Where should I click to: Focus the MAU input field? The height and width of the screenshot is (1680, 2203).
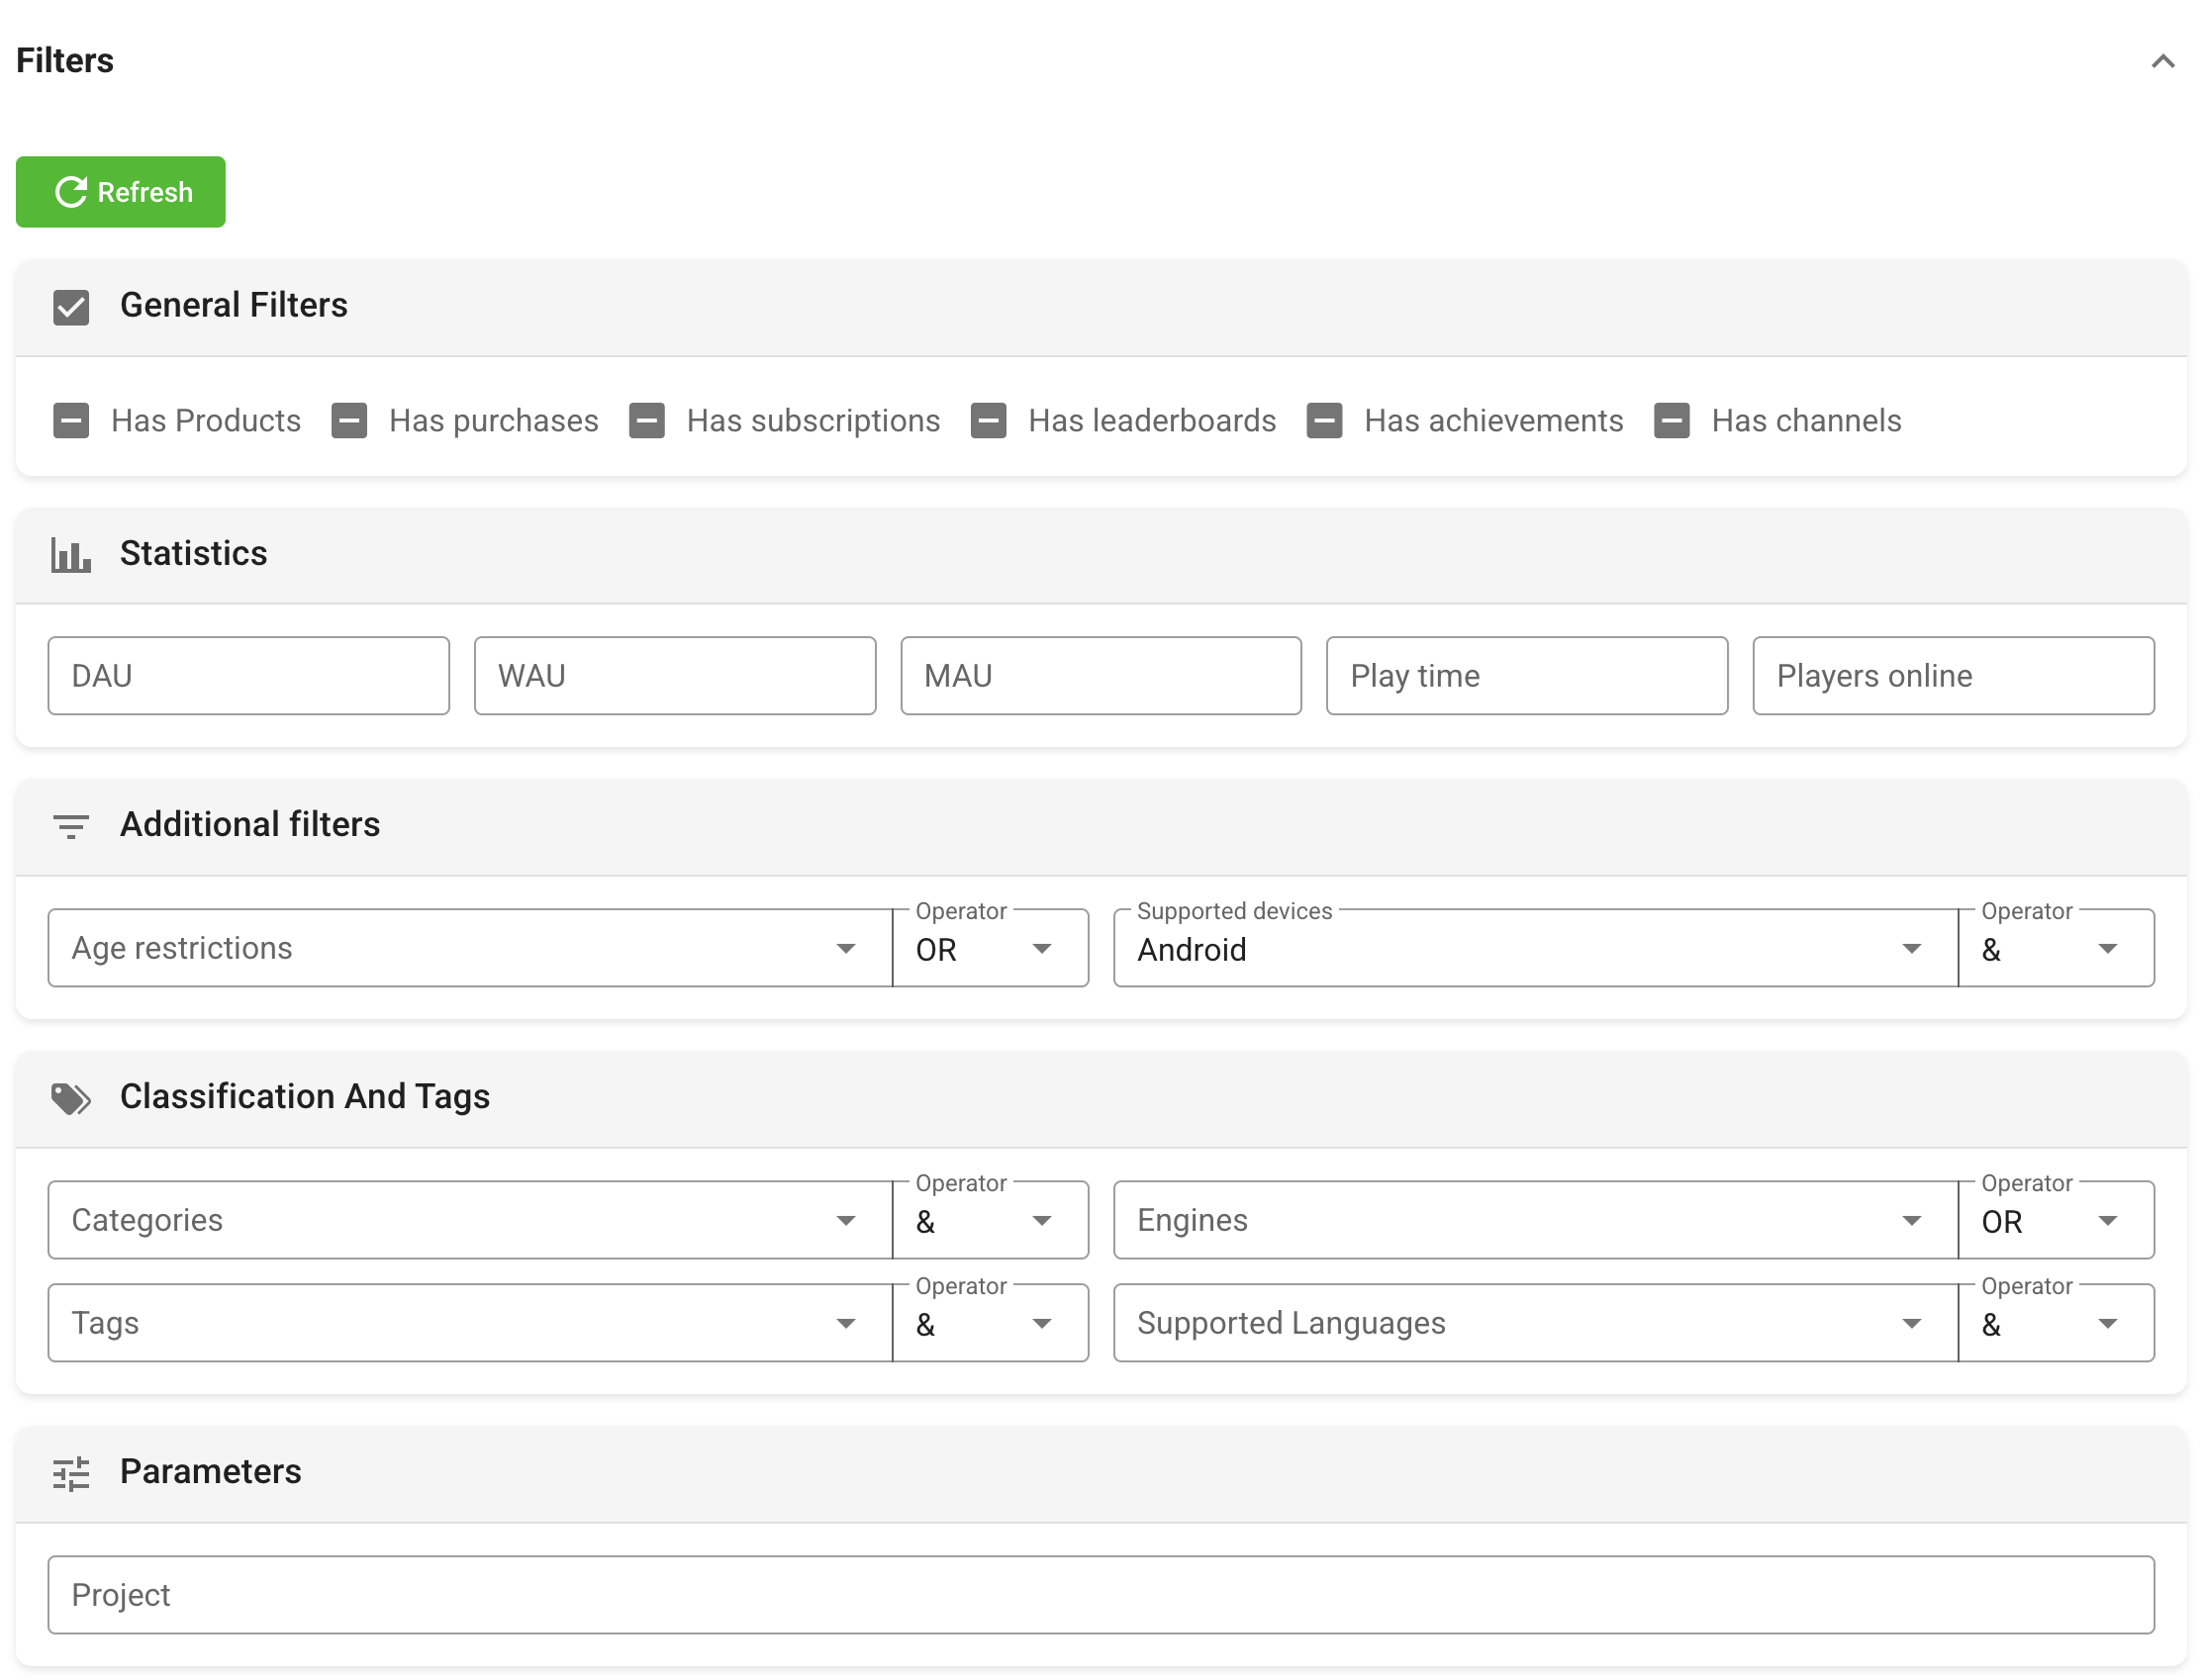(1101, 676)
